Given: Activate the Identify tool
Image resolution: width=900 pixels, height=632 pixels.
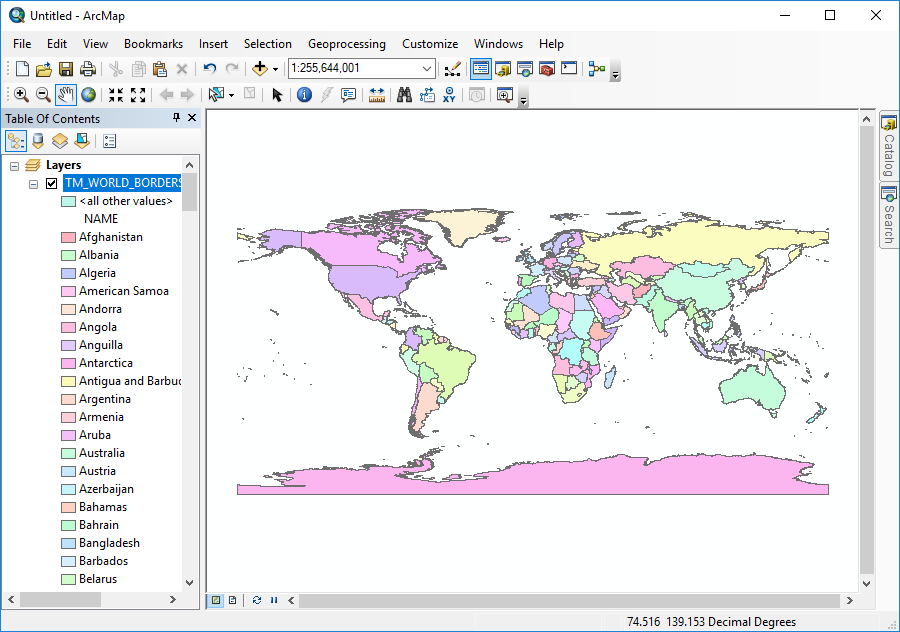Looking at the screenshot, I should pyautogui.click(x=305, y=95).
